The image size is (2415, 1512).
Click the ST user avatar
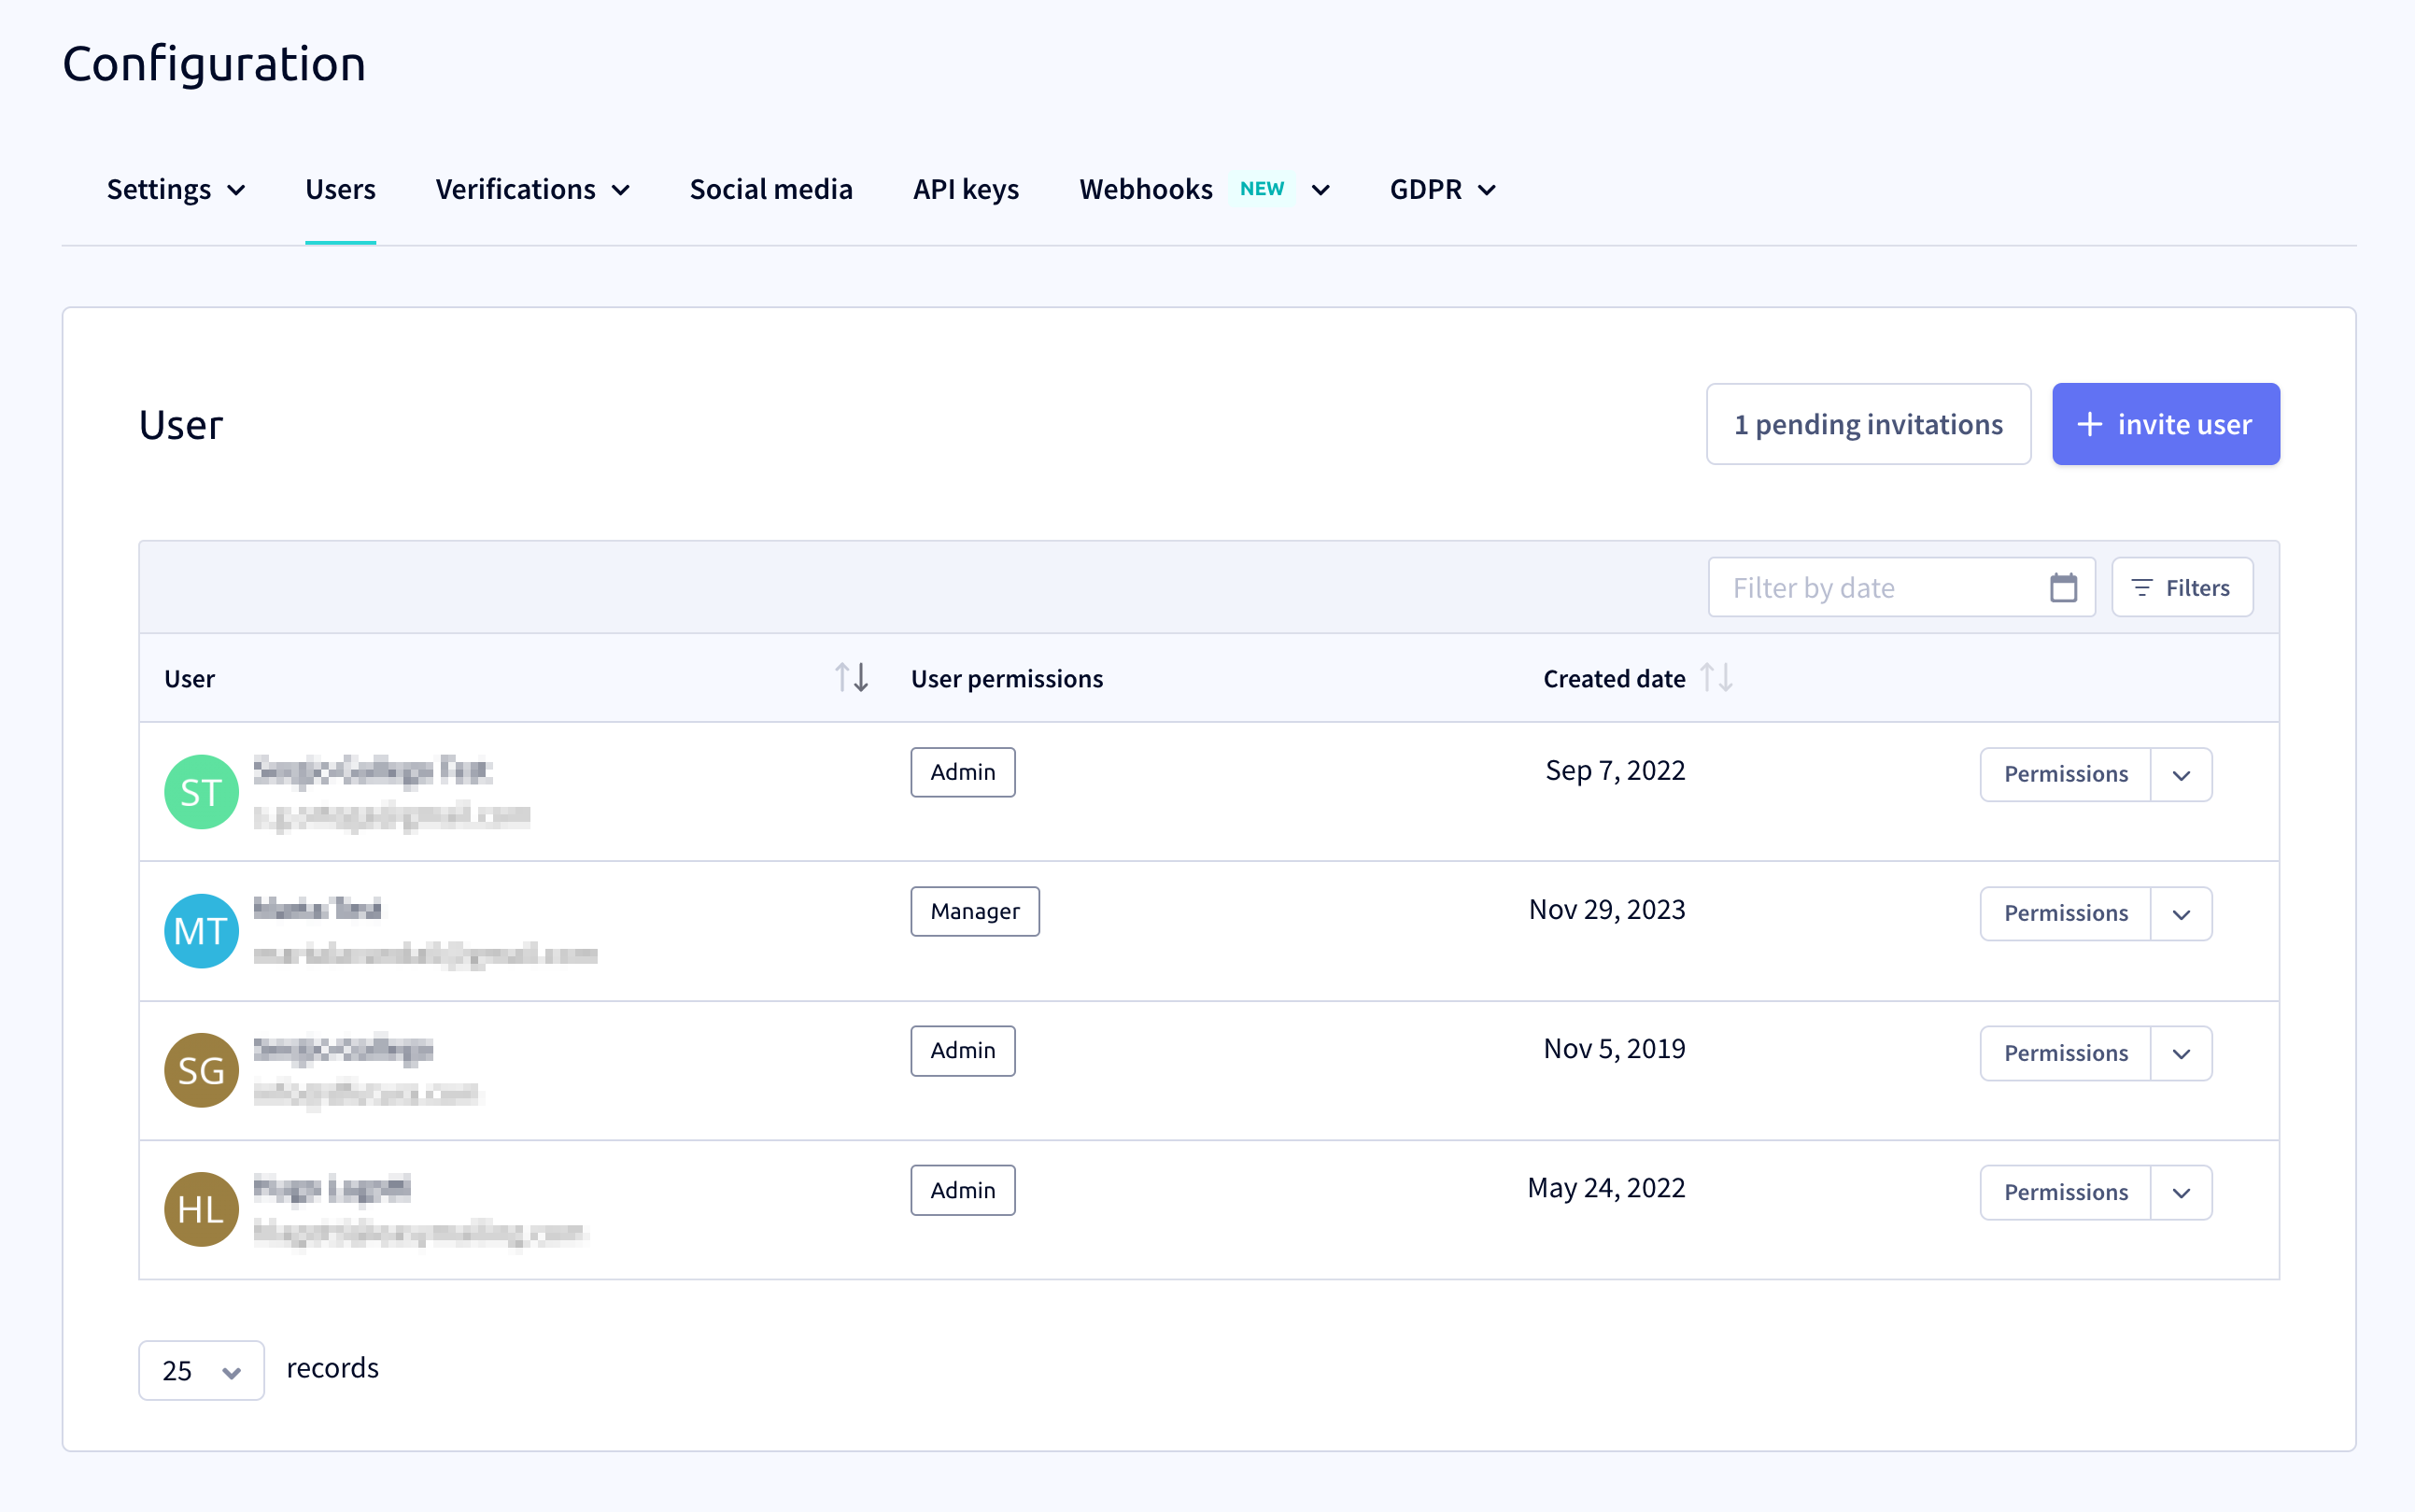tap(201, 792)
